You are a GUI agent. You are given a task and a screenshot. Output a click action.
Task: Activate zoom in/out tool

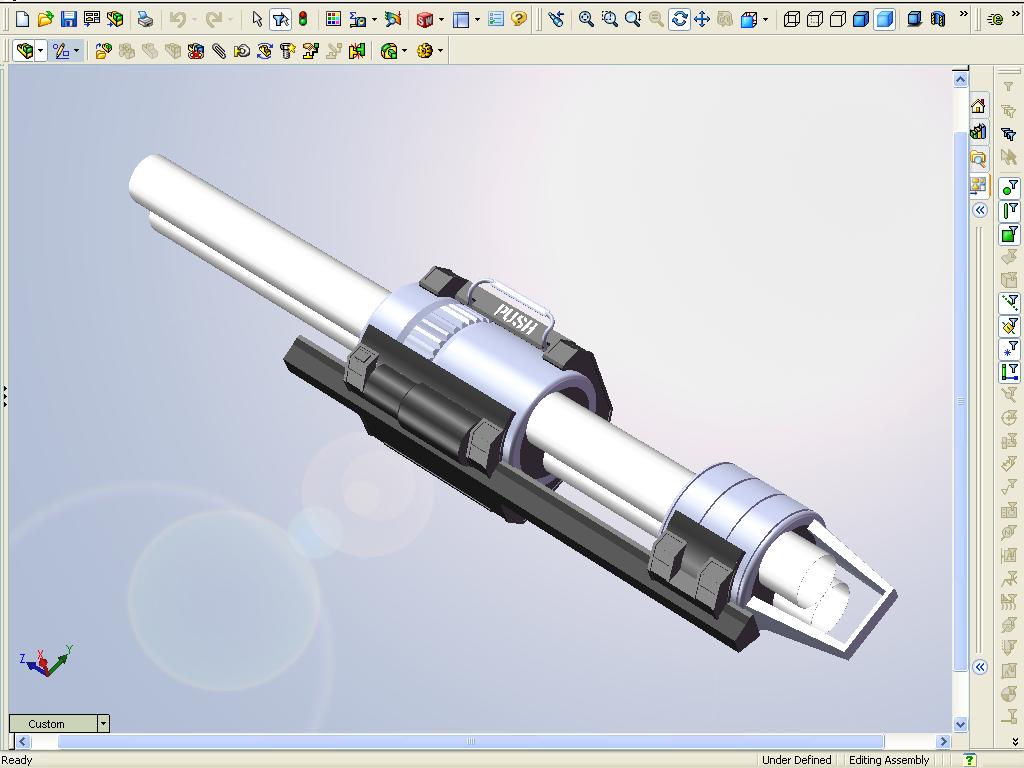(633, 19)
